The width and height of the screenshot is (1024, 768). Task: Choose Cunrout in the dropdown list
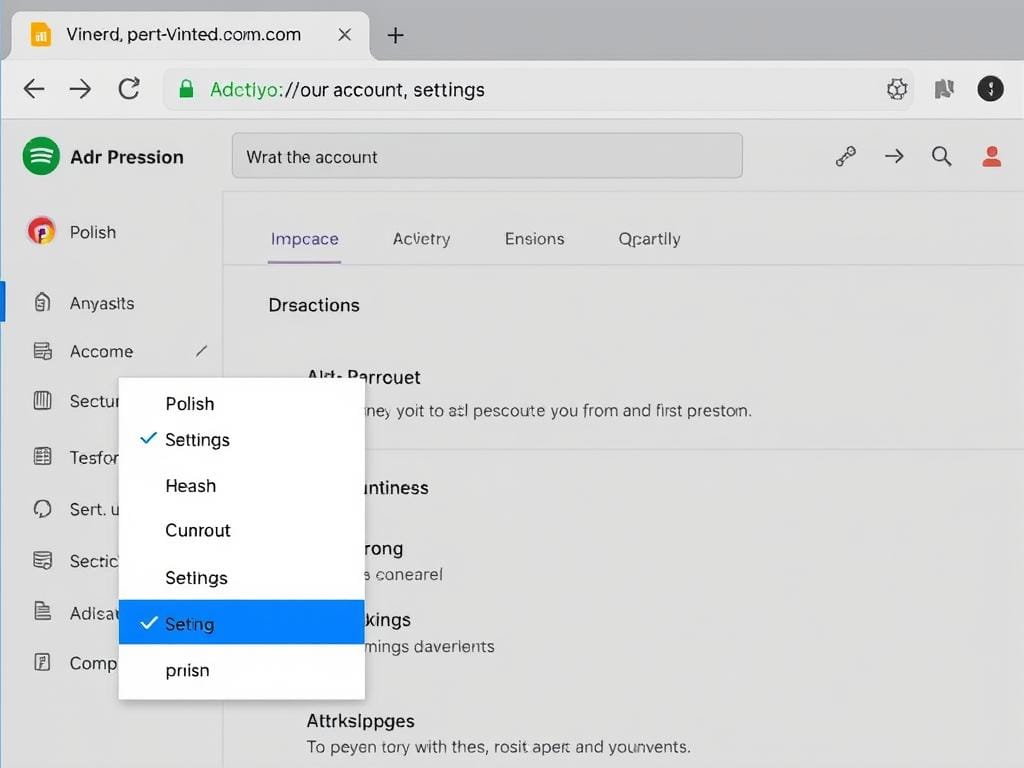tap(198, 531)
